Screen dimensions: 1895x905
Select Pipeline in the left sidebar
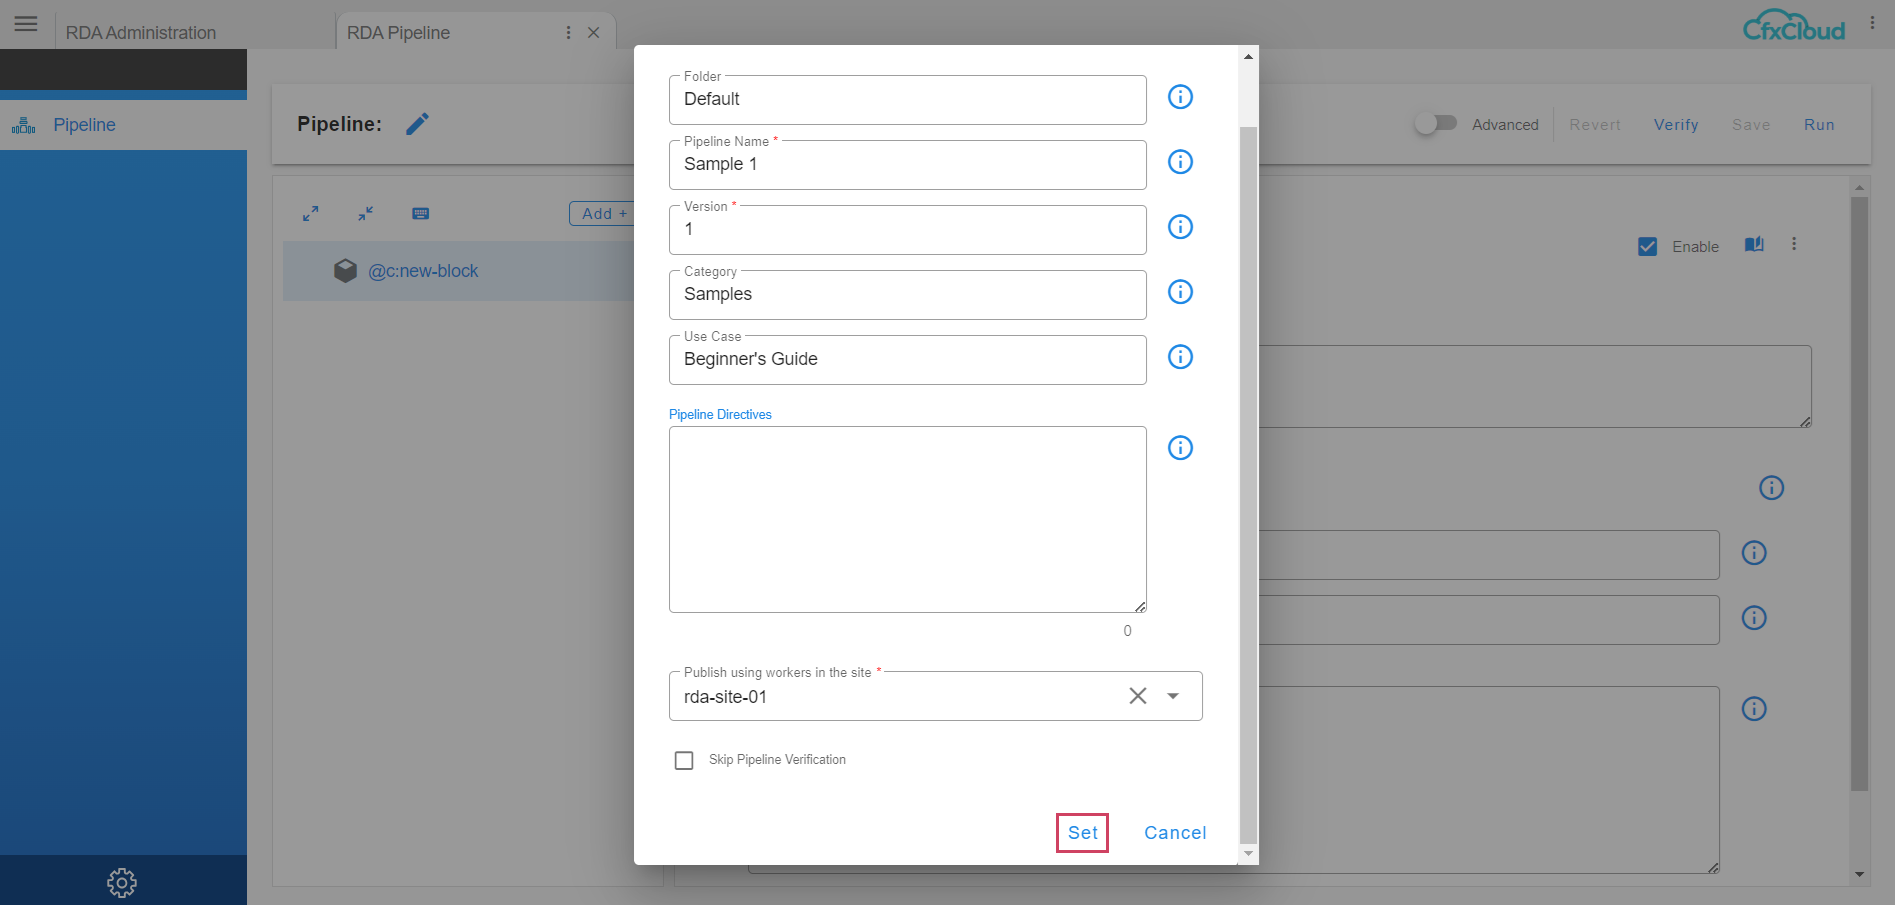[84, 125]
